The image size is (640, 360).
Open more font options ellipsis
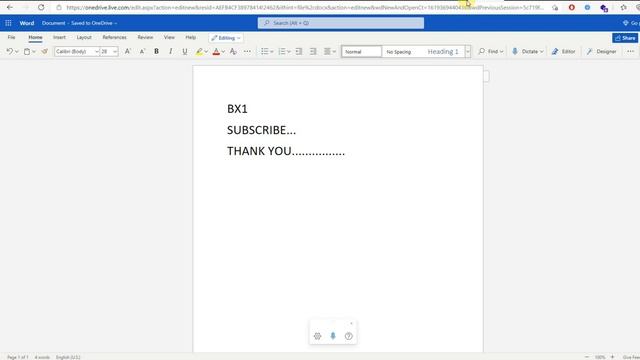point(247,51)
